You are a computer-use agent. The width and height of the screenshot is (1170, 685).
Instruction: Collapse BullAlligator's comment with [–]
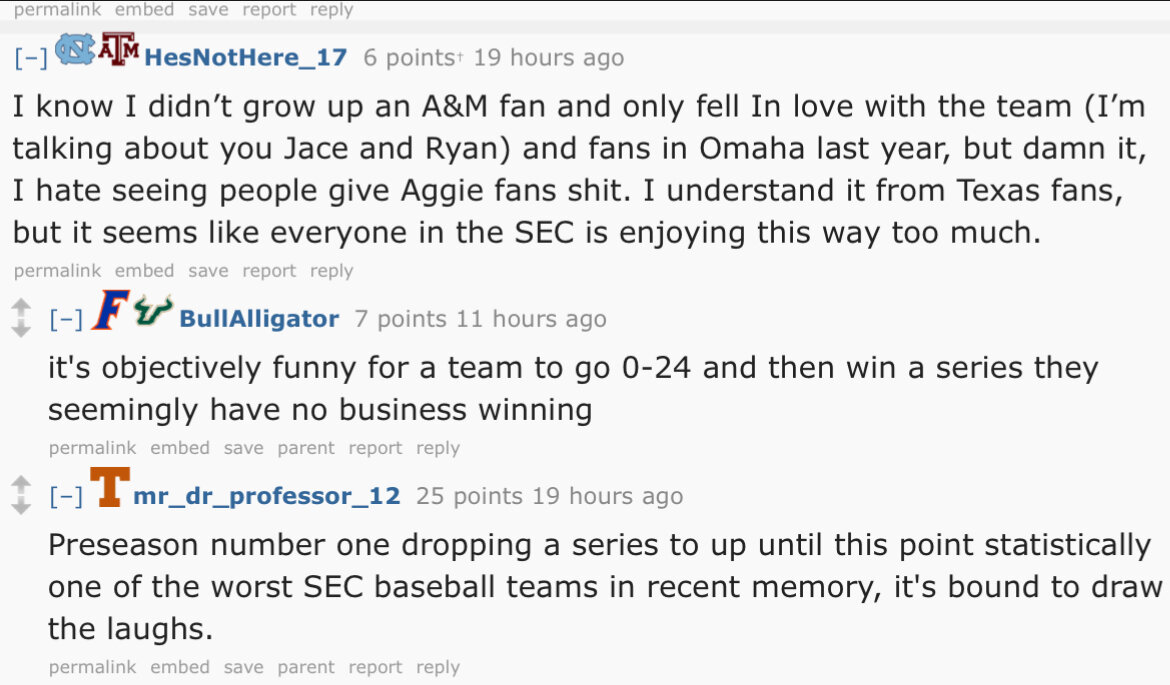pos(66,319)
